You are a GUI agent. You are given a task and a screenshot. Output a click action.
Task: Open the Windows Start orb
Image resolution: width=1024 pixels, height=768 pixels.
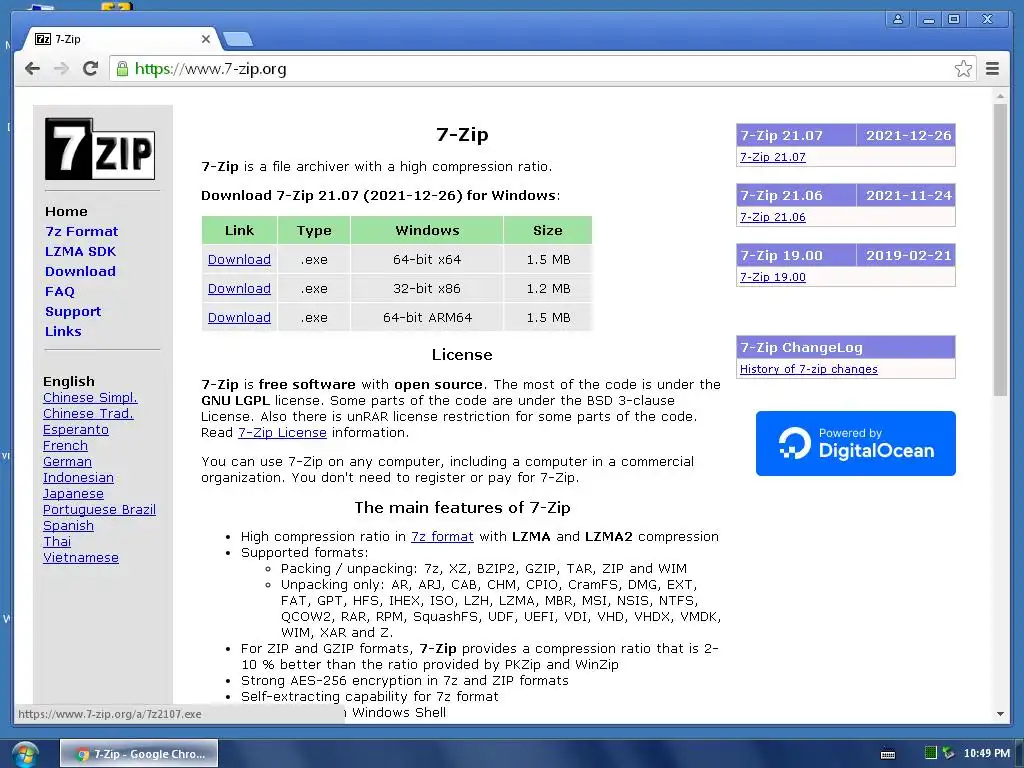tap(25, 754)
